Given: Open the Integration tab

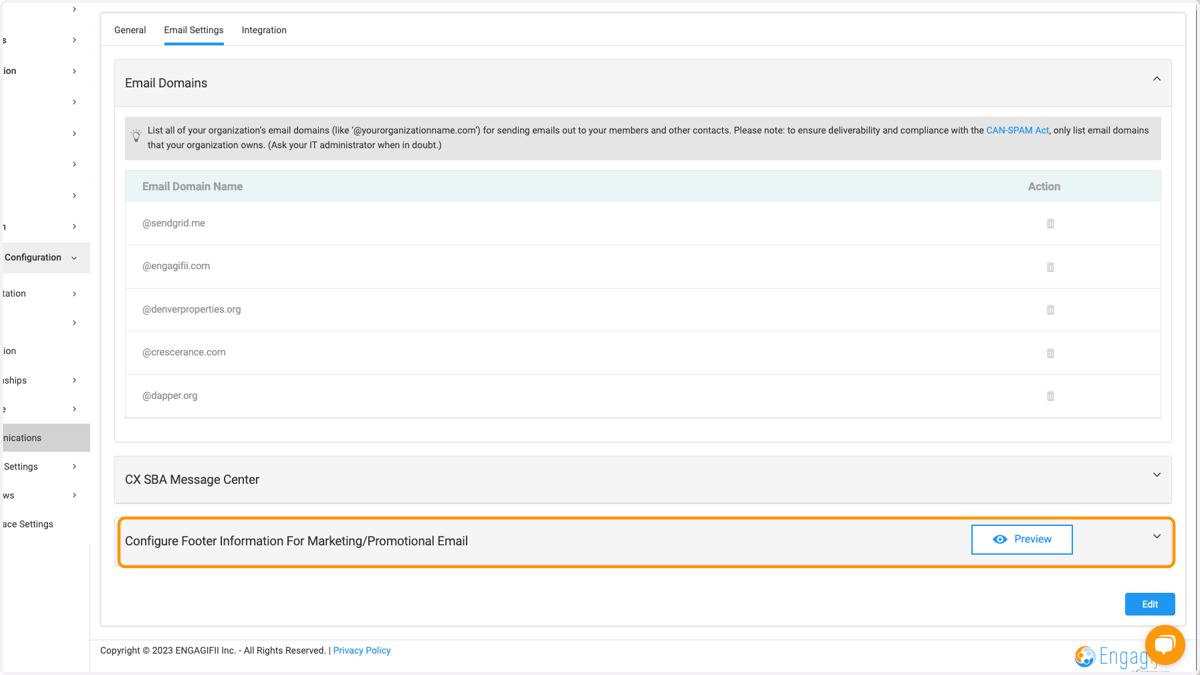Looking at the screenshot, I should (x=264, y=30).
